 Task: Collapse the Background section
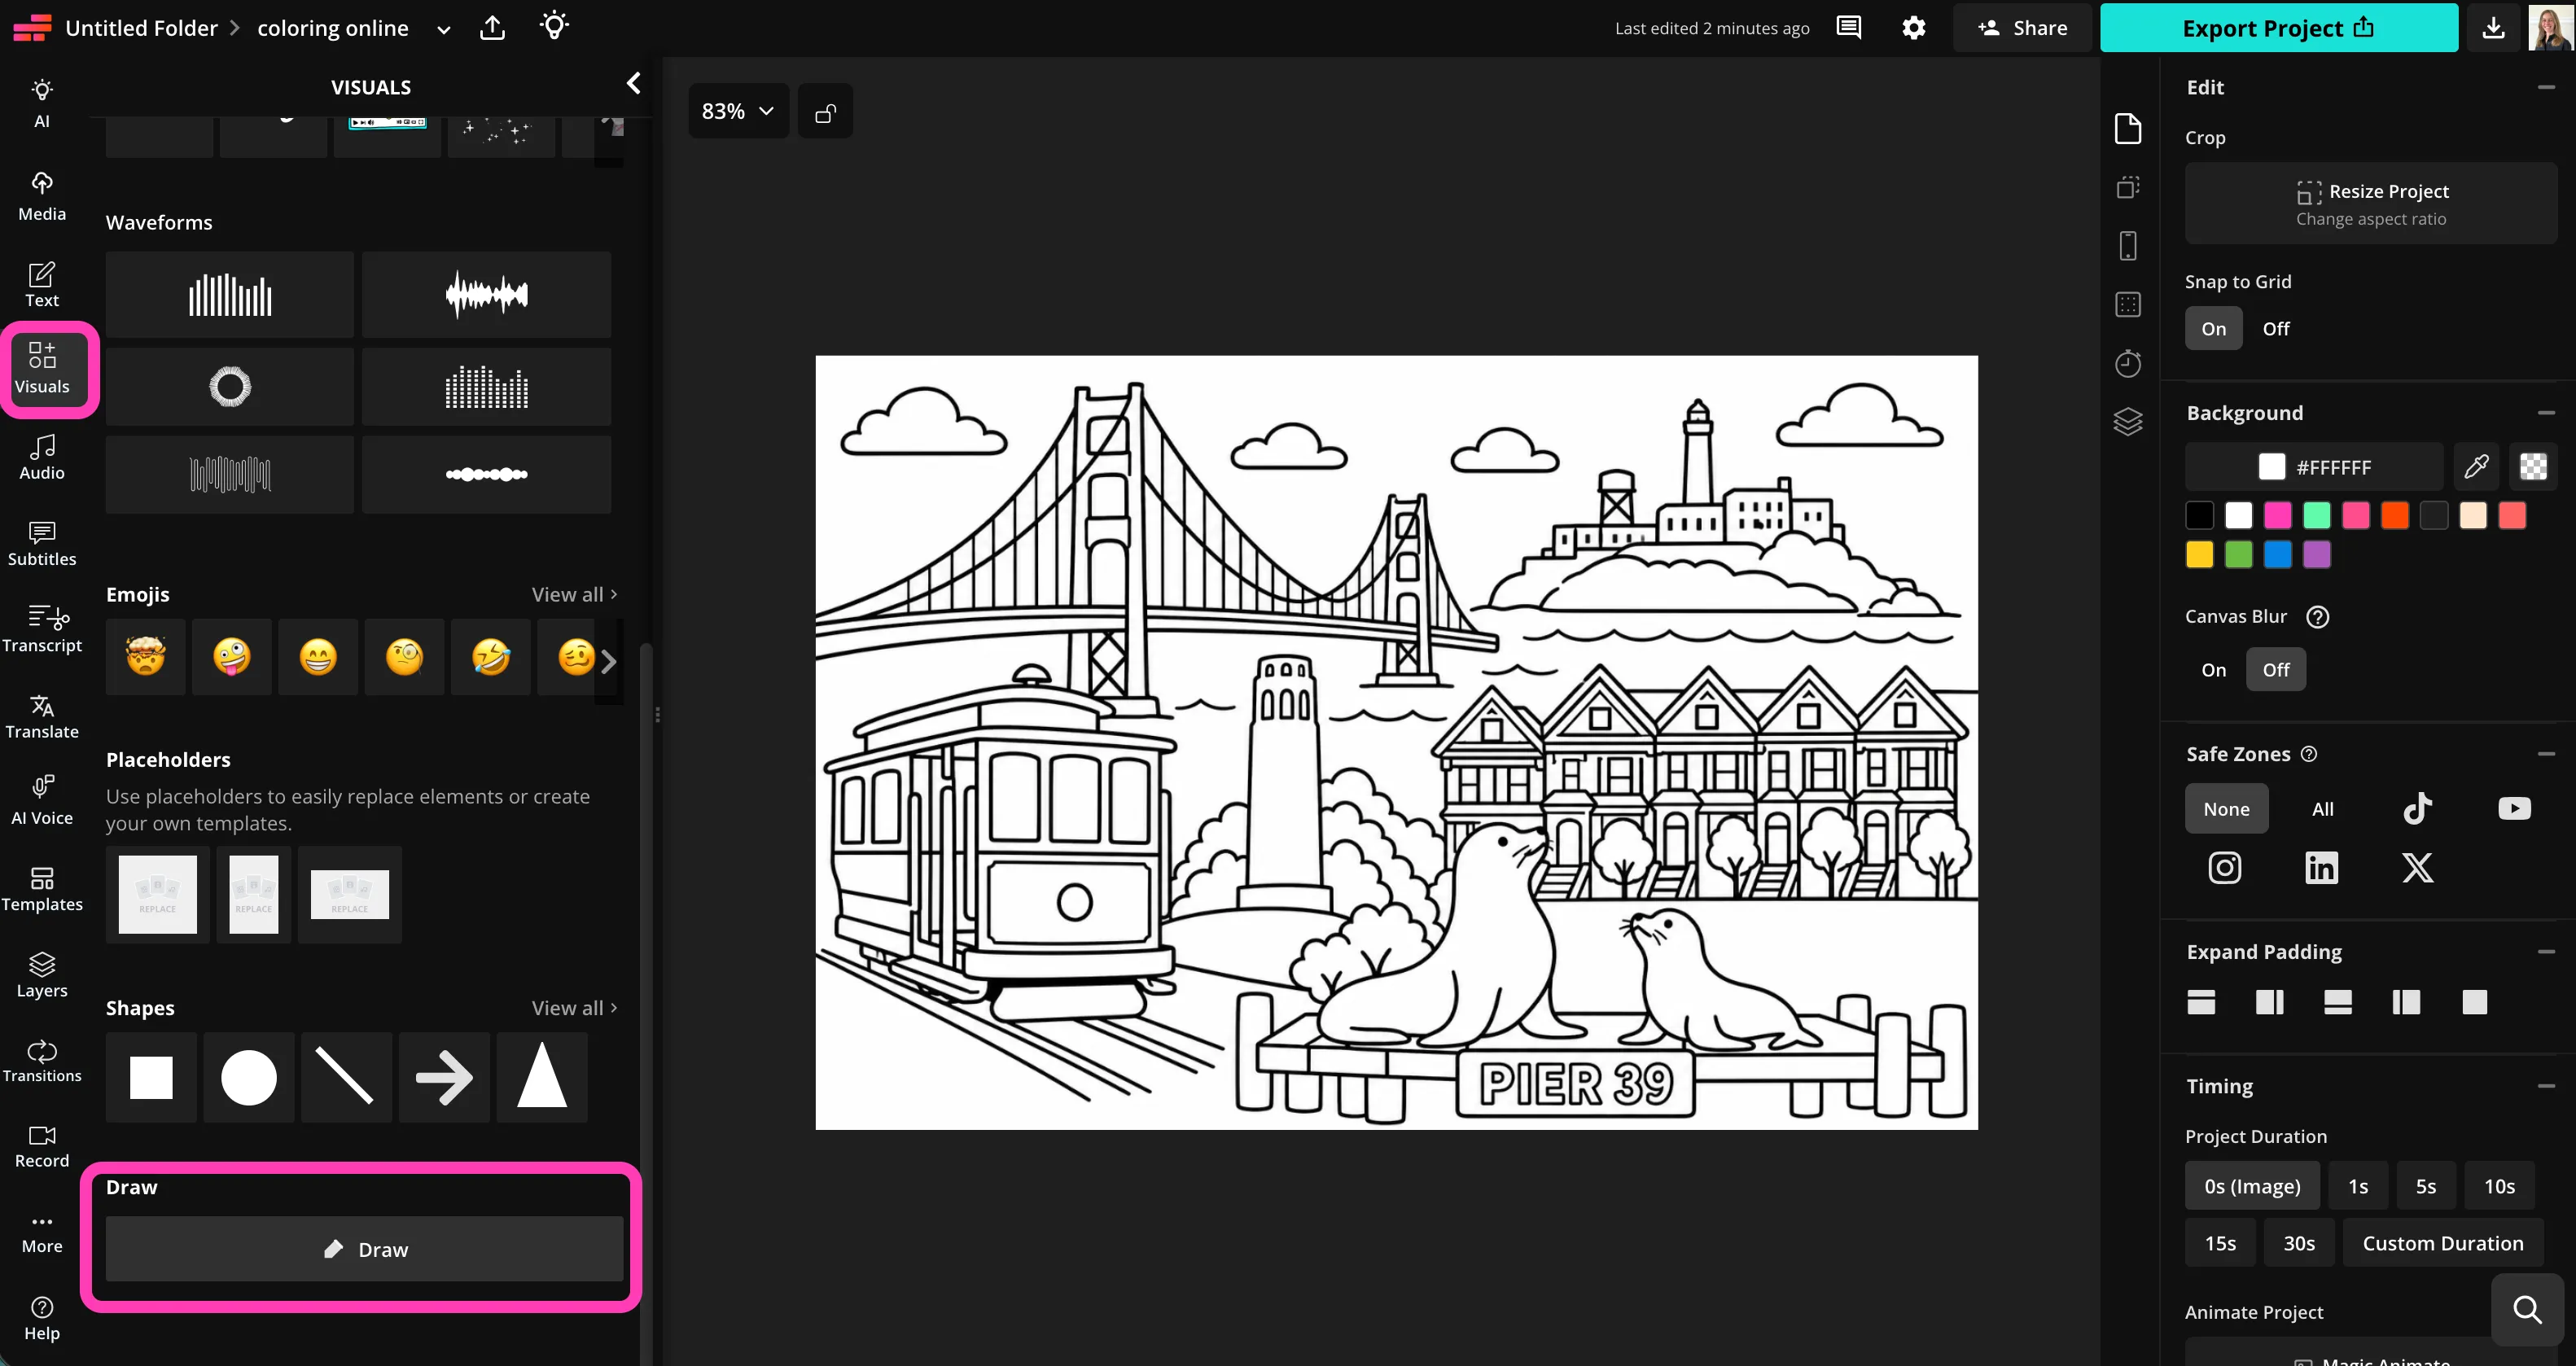tap(2546, 413)
